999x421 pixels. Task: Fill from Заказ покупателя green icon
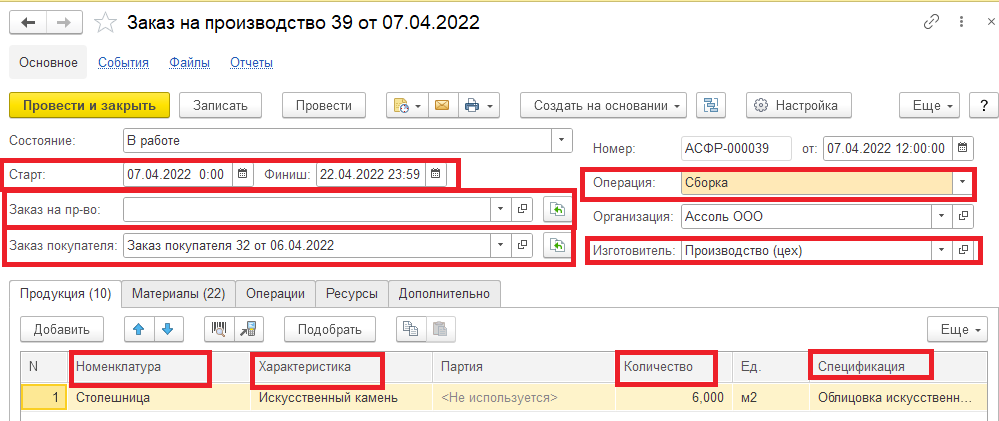556,245
